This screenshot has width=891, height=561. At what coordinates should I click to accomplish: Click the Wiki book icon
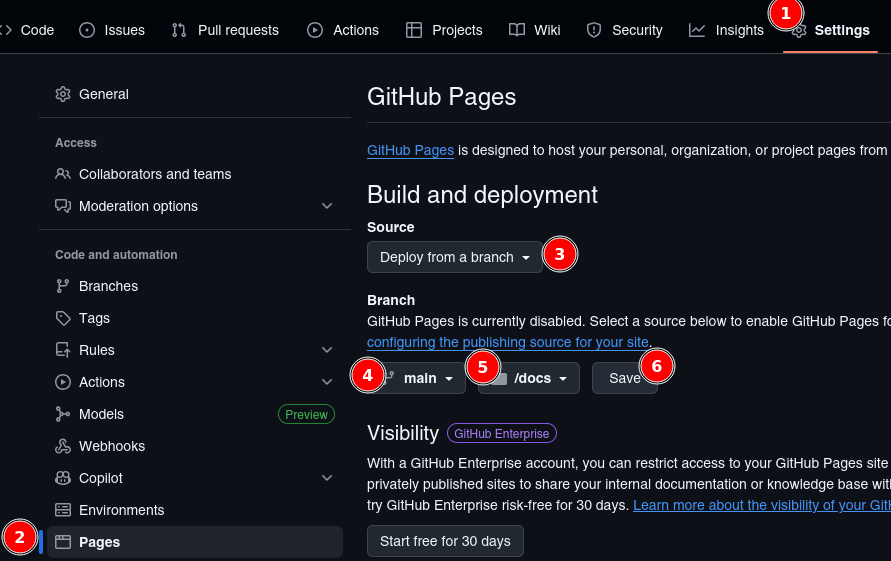pyautogui.click(x=517, y=30)
